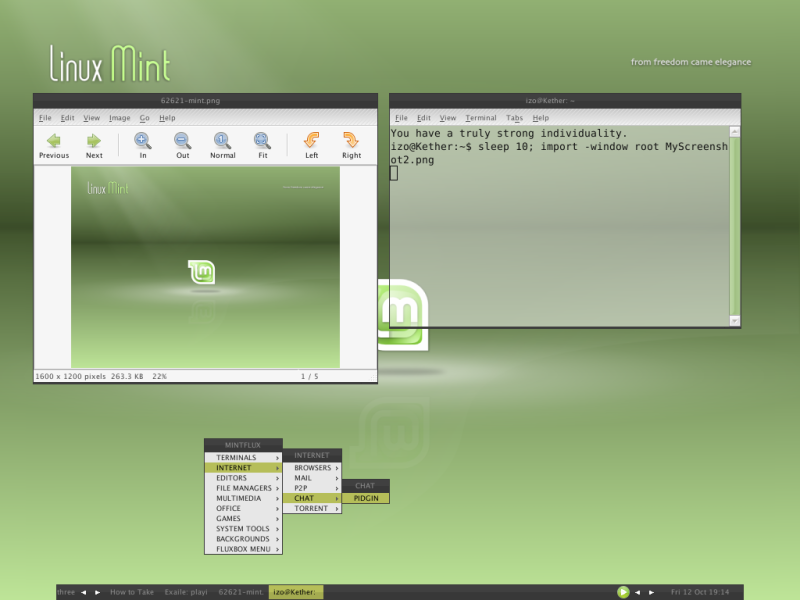Open Help menu in image viewer
Image resolution: width=800 pixels, height=600 pixels.
click(x=167, y=118)
